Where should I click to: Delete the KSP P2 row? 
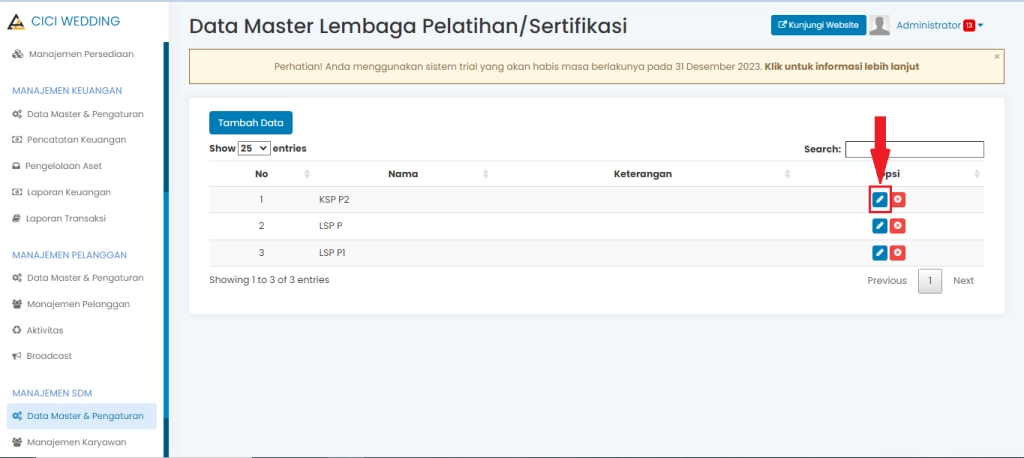[898, 200]
